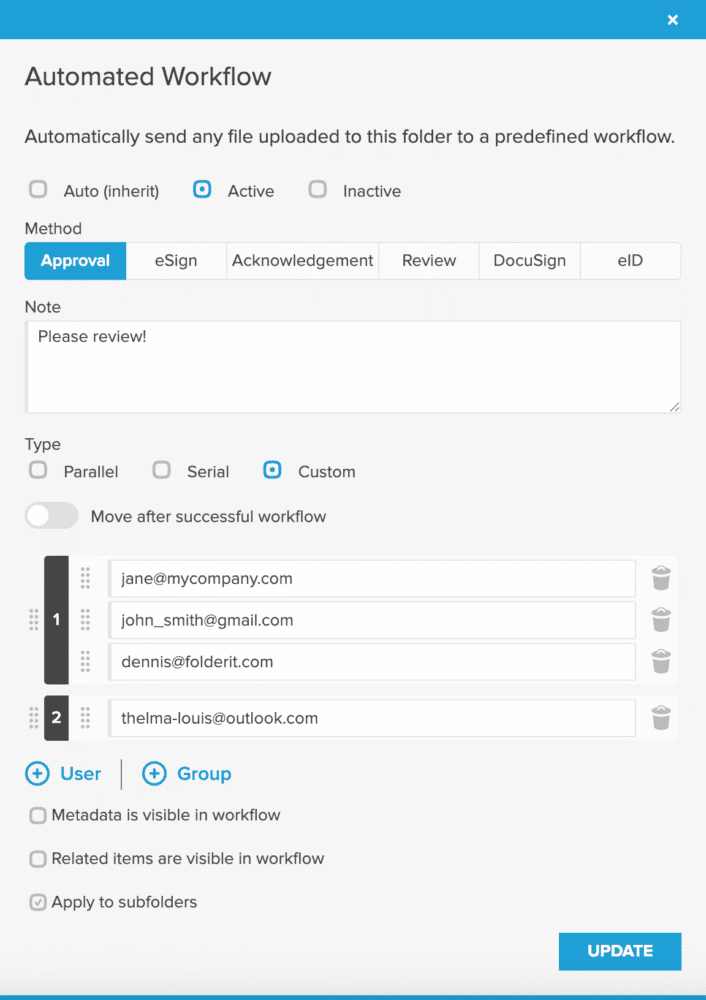This screenshot has width=706, height=1000.
Task: Click the step 2 group drag handle
Action: (34, 718)
